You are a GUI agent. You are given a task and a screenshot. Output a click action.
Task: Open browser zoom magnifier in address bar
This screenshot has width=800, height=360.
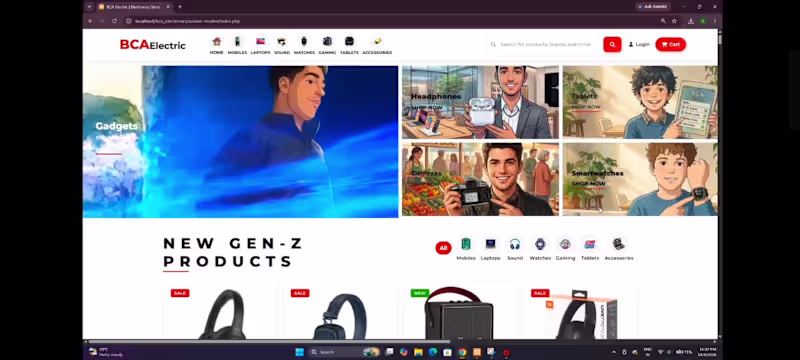663,21
